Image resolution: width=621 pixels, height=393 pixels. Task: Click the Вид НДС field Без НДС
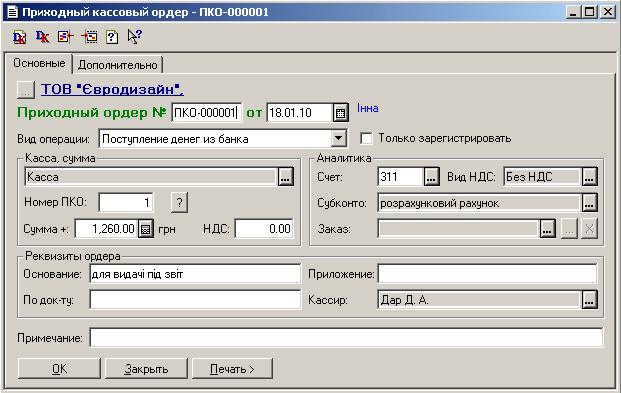pos(543,177)
